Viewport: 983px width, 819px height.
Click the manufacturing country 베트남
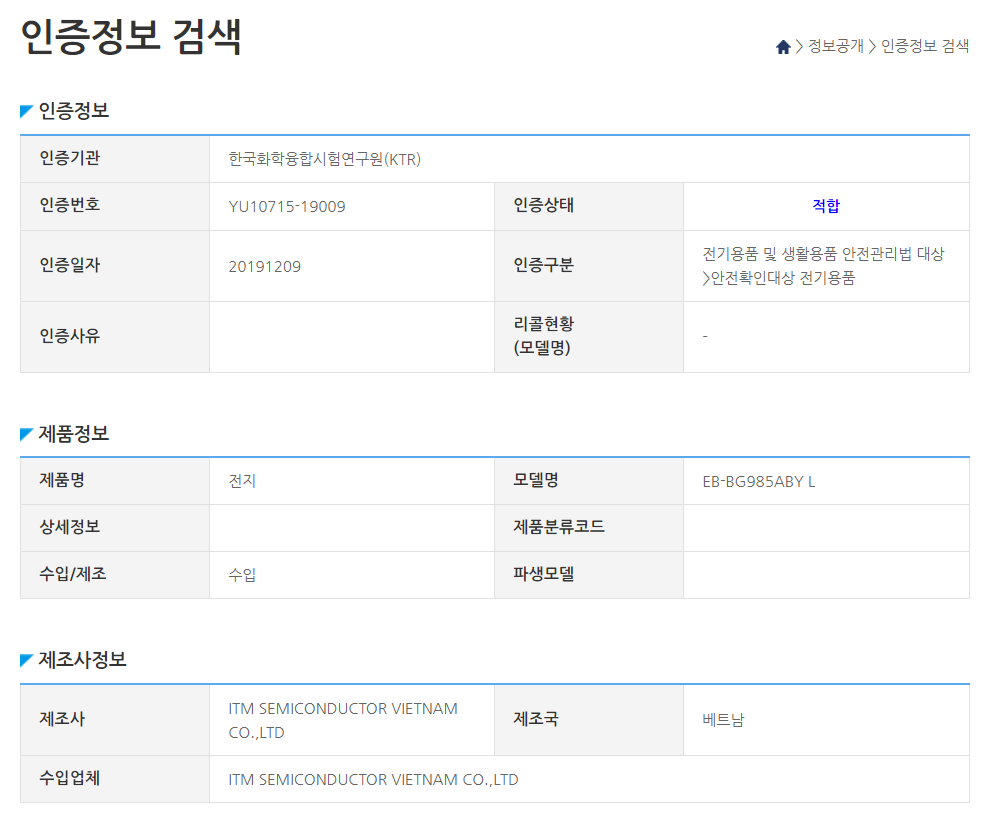[x=723, y=720]
